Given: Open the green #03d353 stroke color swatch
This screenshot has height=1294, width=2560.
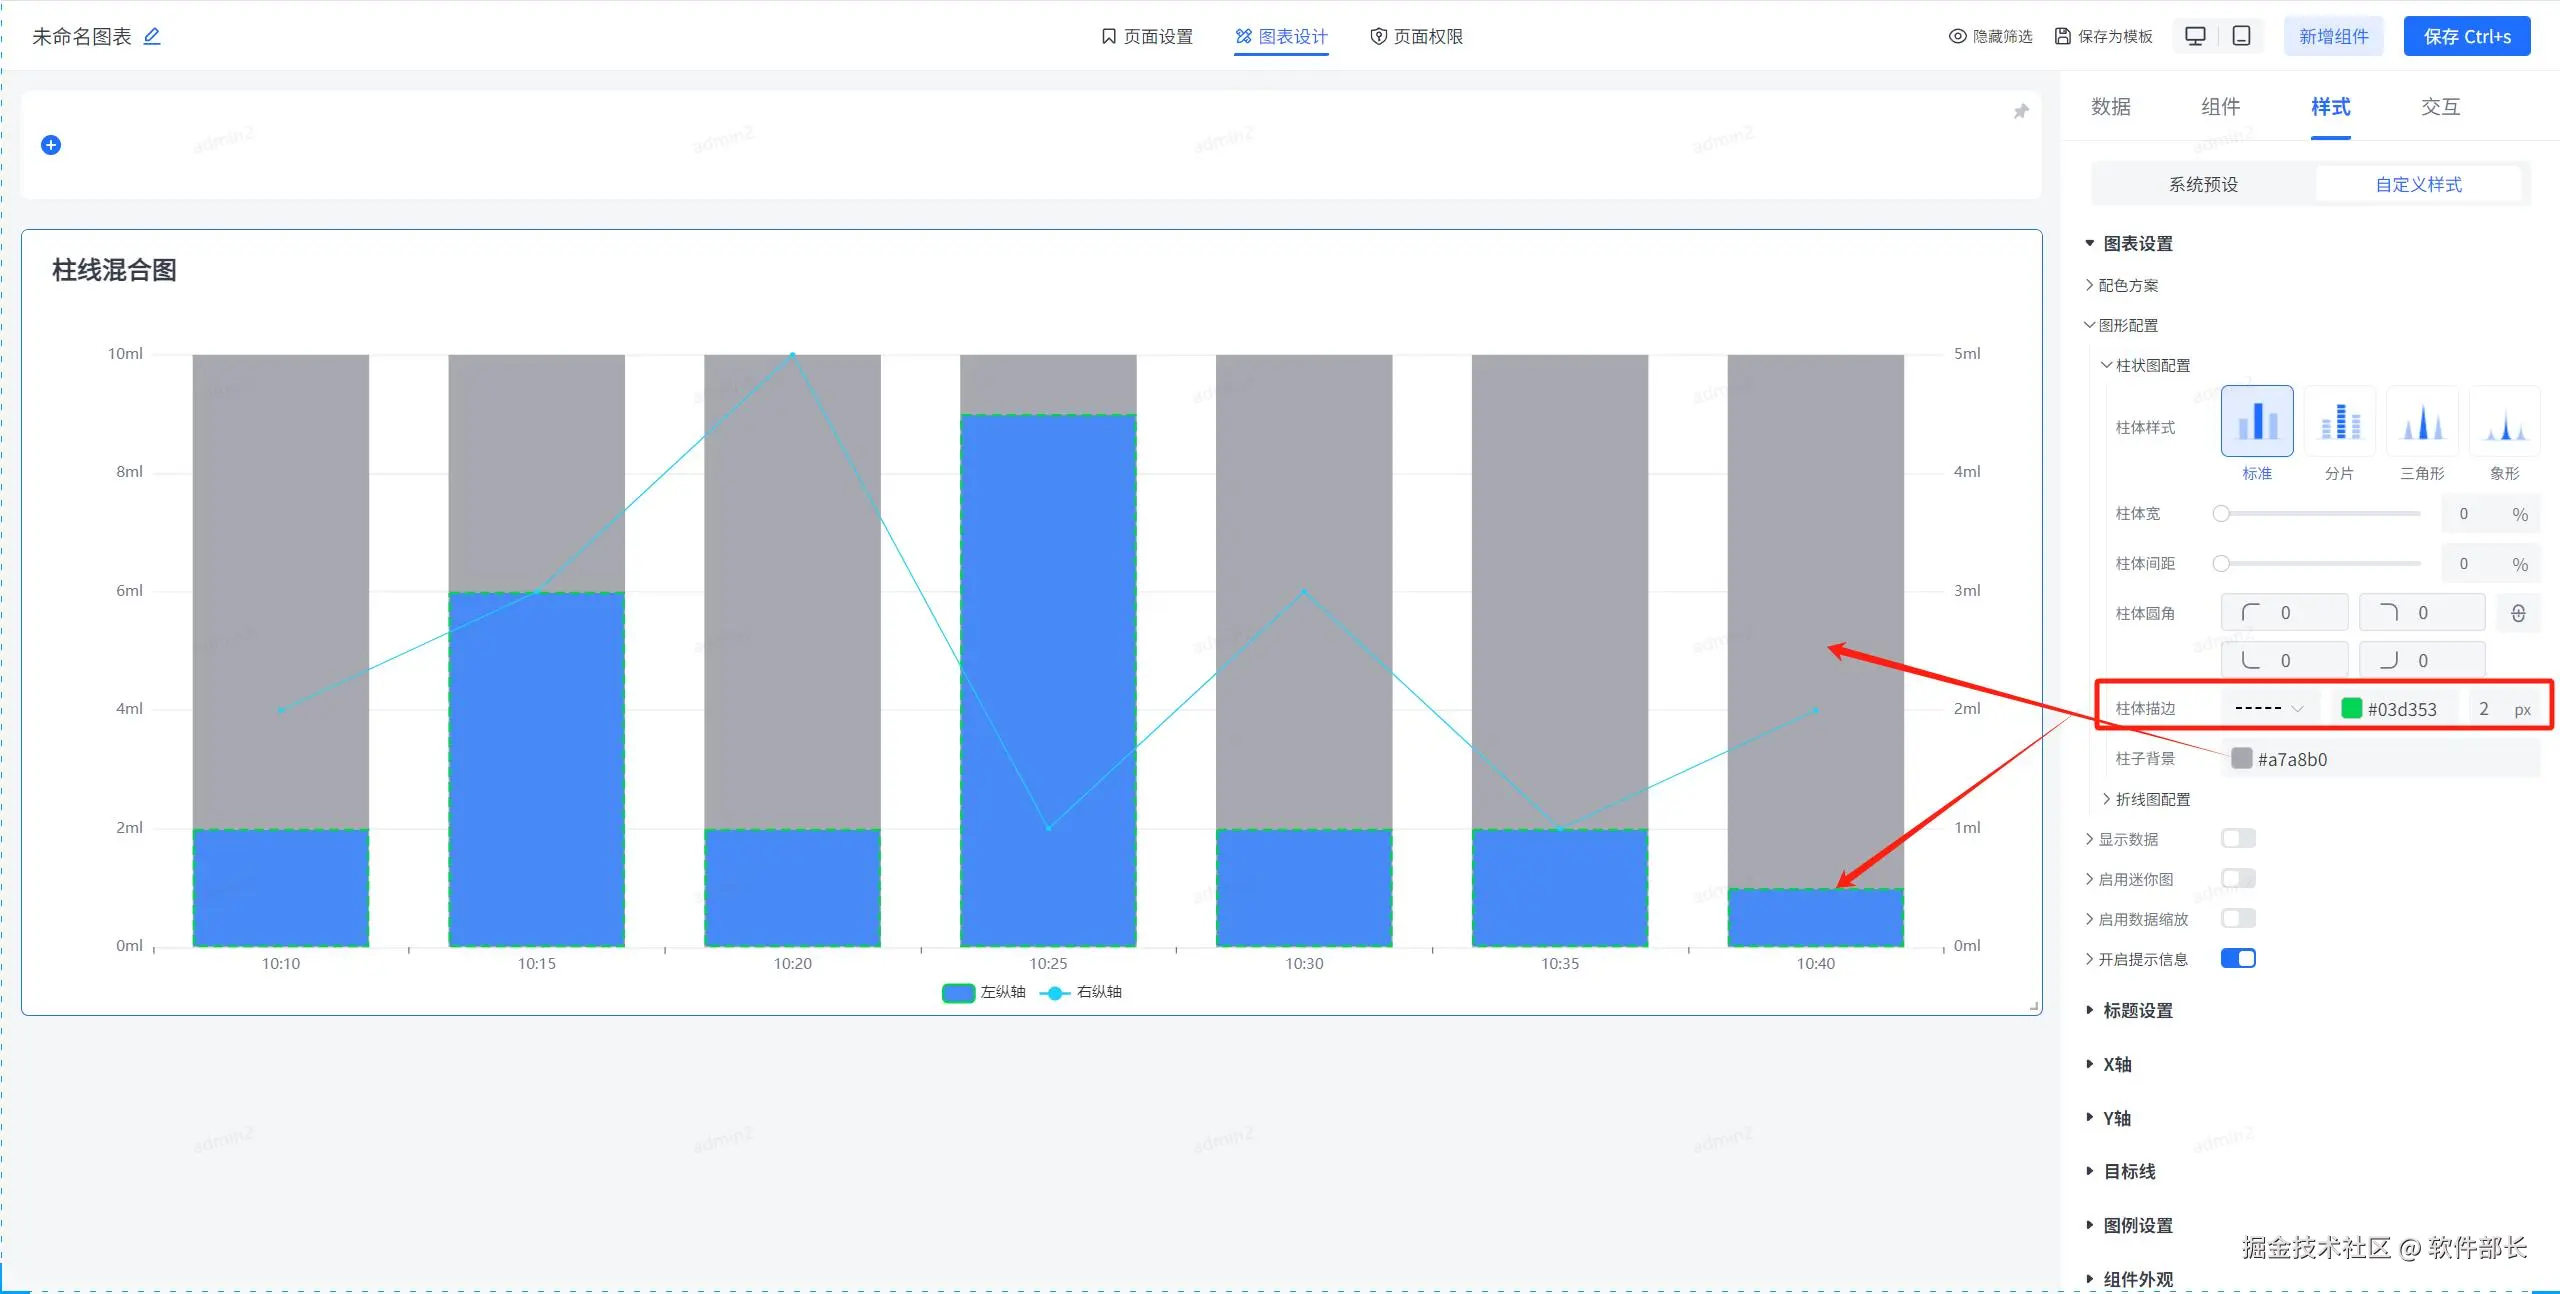Looking at the screenshot, I should point(2351,708).
